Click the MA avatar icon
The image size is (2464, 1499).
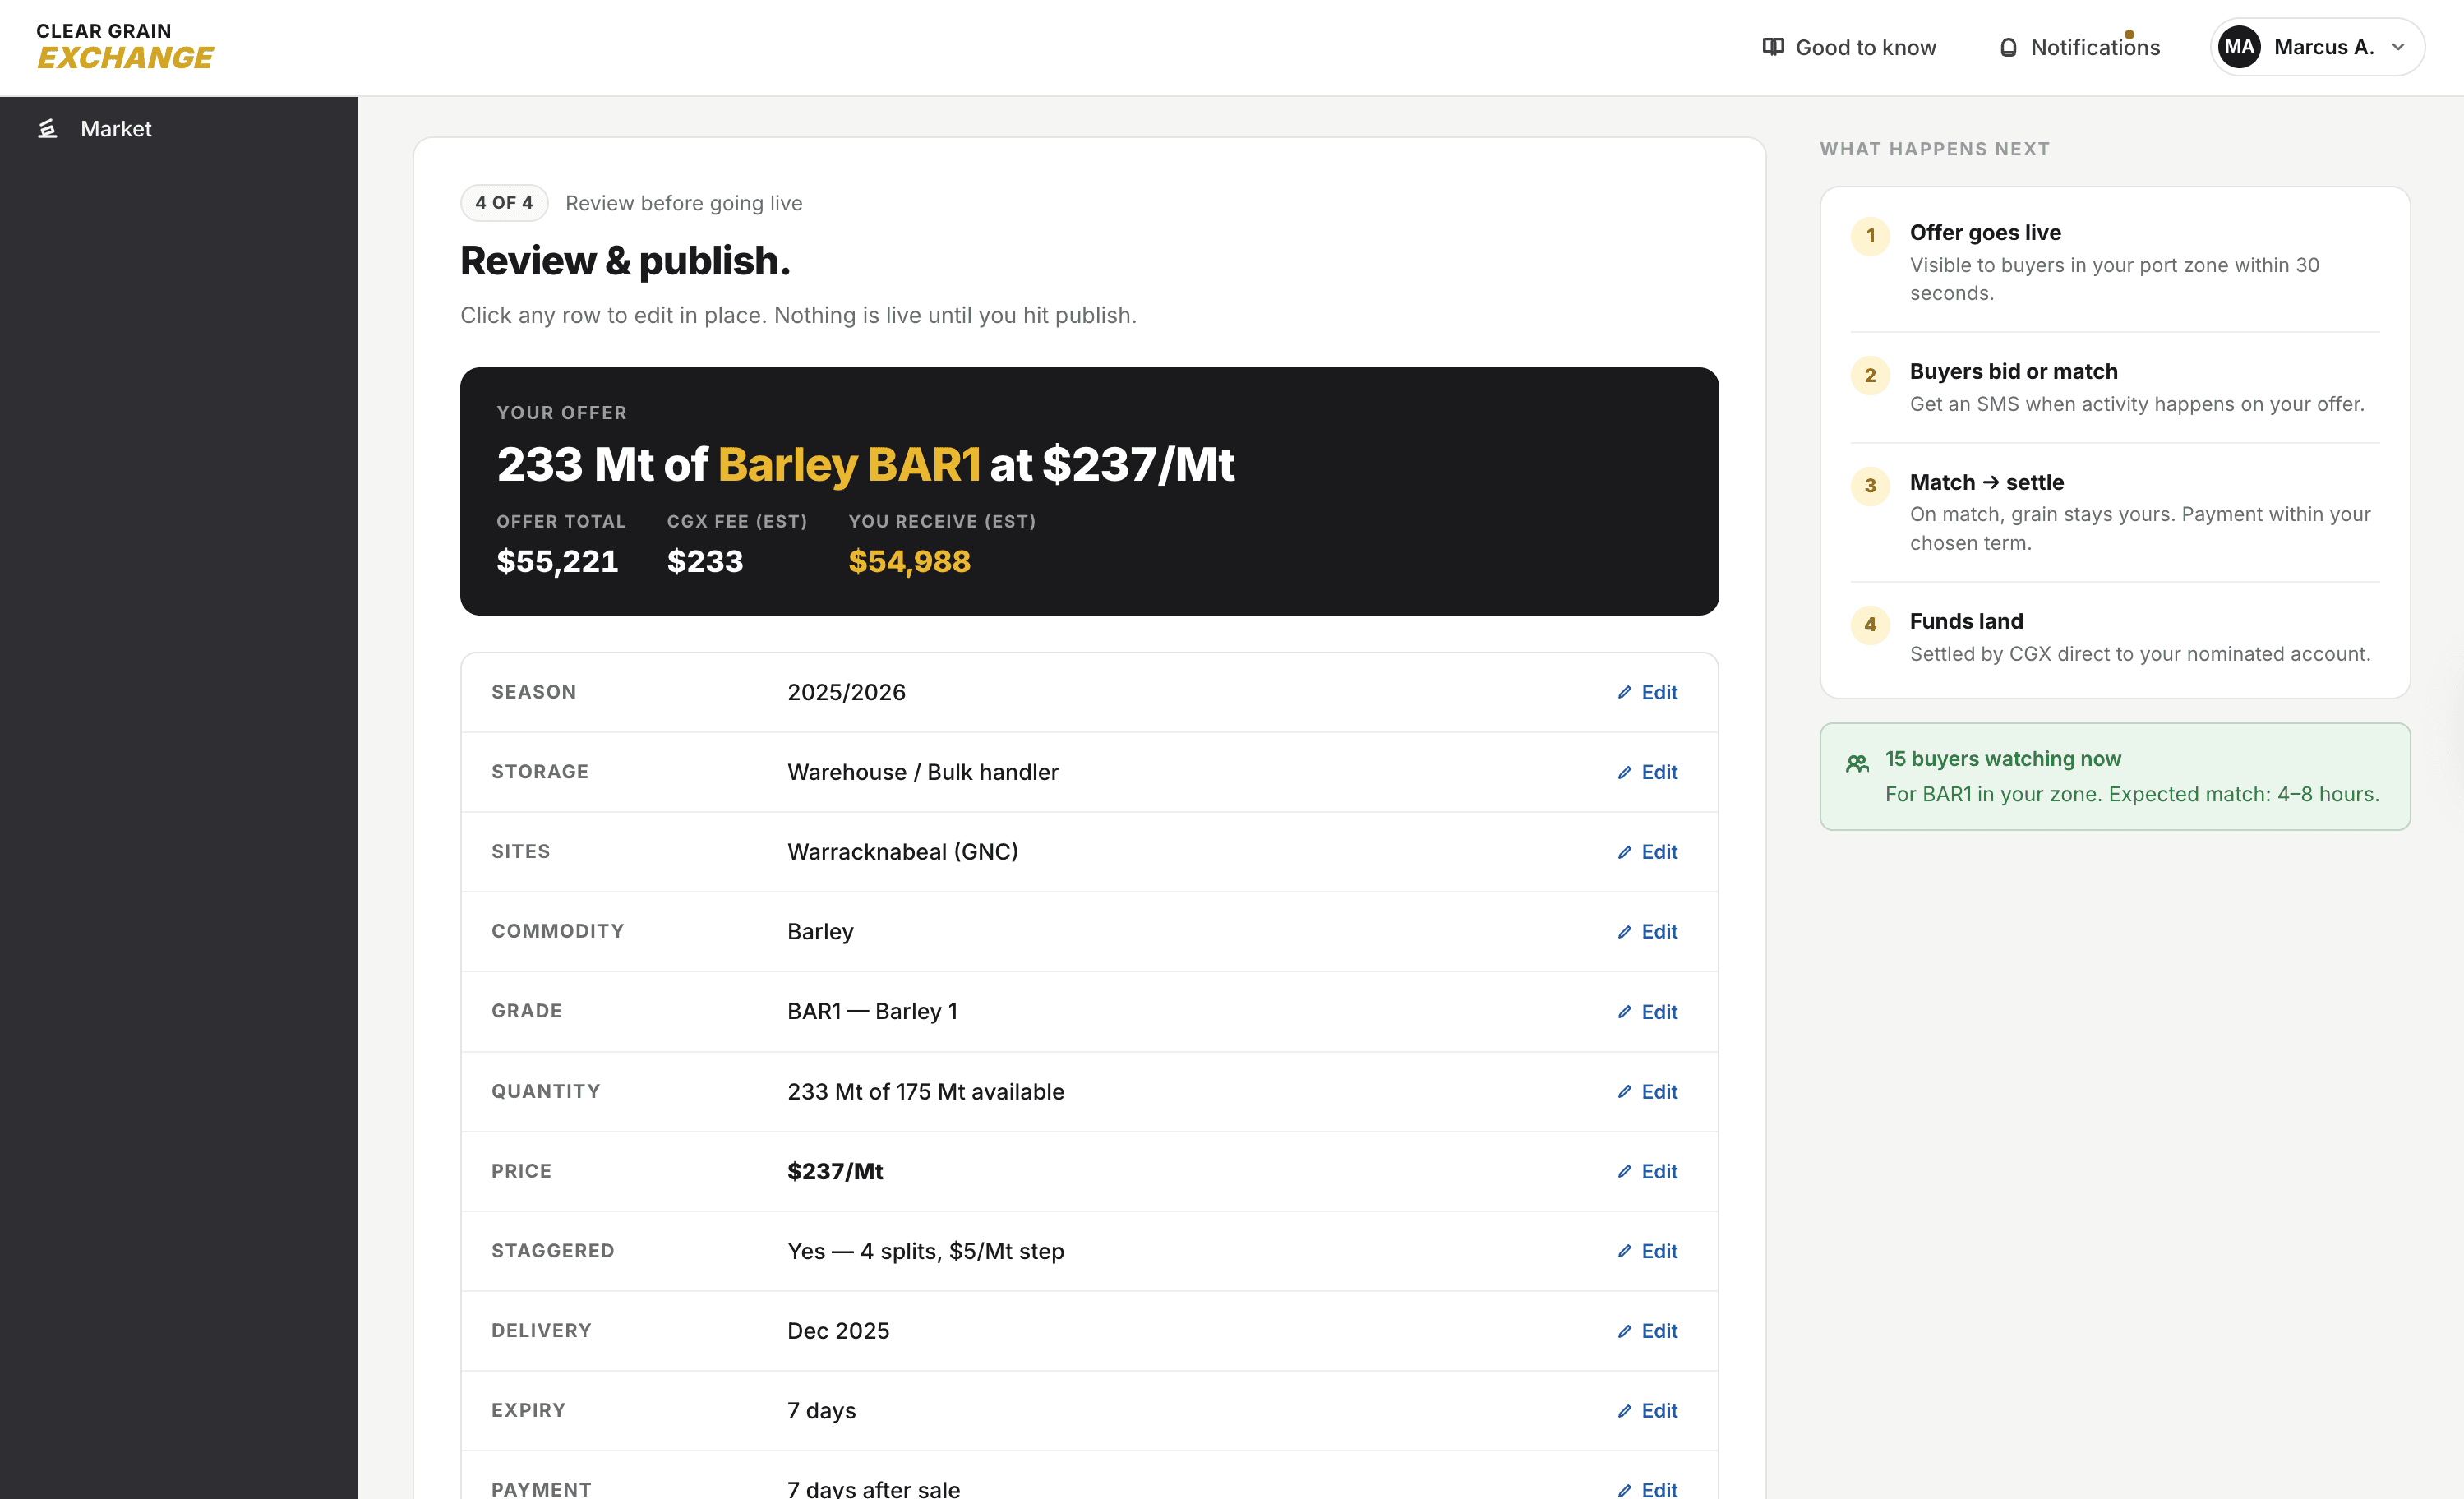pyautogui.click(x=2239, y=46)
